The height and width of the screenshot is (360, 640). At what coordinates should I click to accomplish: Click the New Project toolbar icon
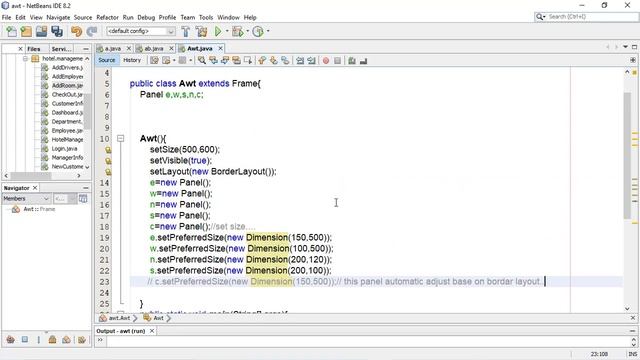26,31
